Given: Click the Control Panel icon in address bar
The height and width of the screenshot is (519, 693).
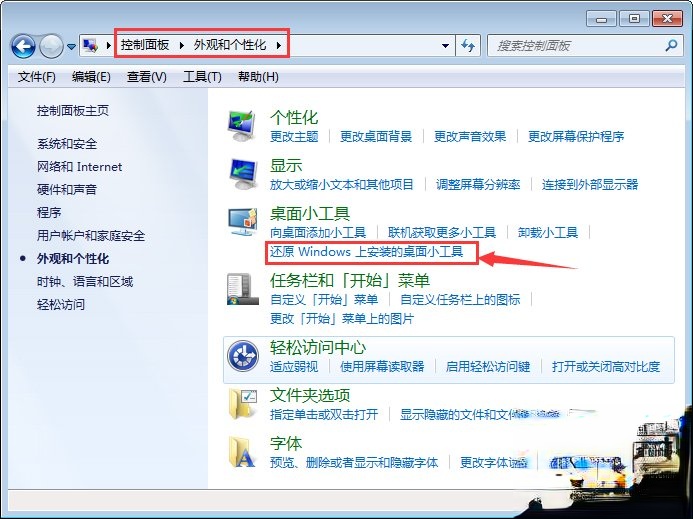Looking at the screenshot, I should [91, 45].
